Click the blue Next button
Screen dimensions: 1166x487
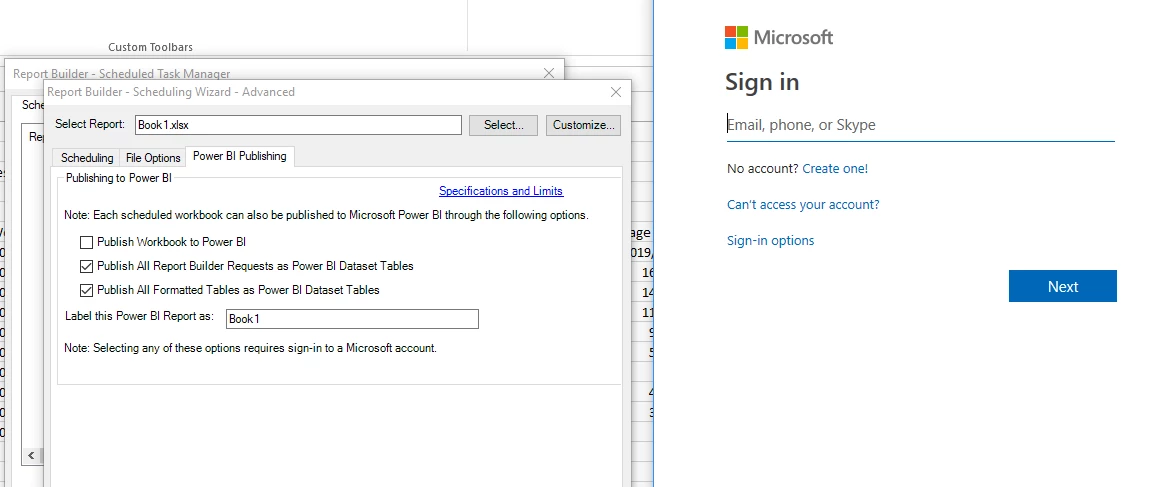tap(1063, 286)
